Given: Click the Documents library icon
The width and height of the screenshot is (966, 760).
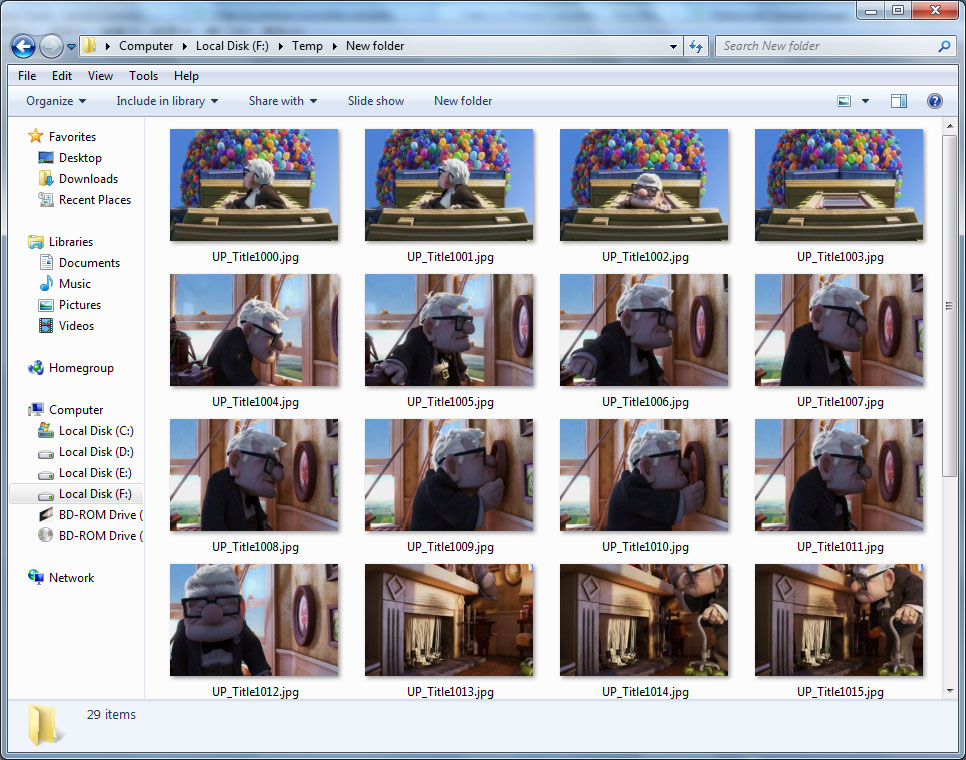Looking at the screenshot, I should (46, 262).
